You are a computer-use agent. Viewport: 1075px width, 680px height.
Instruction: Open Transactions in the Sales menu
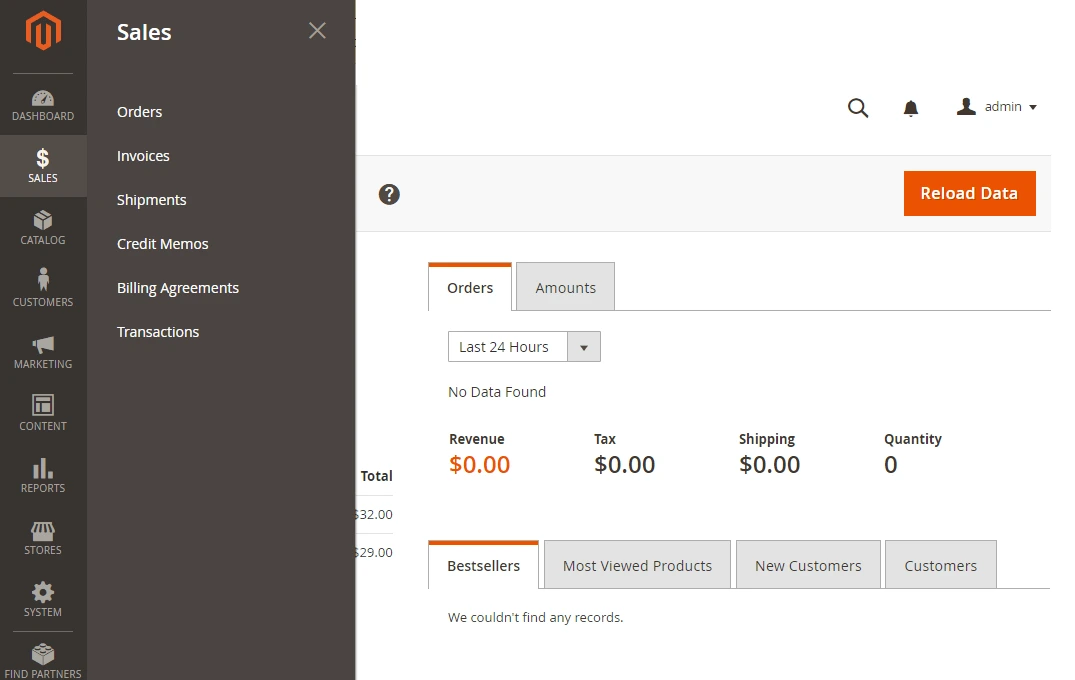[x=158, y=331]
